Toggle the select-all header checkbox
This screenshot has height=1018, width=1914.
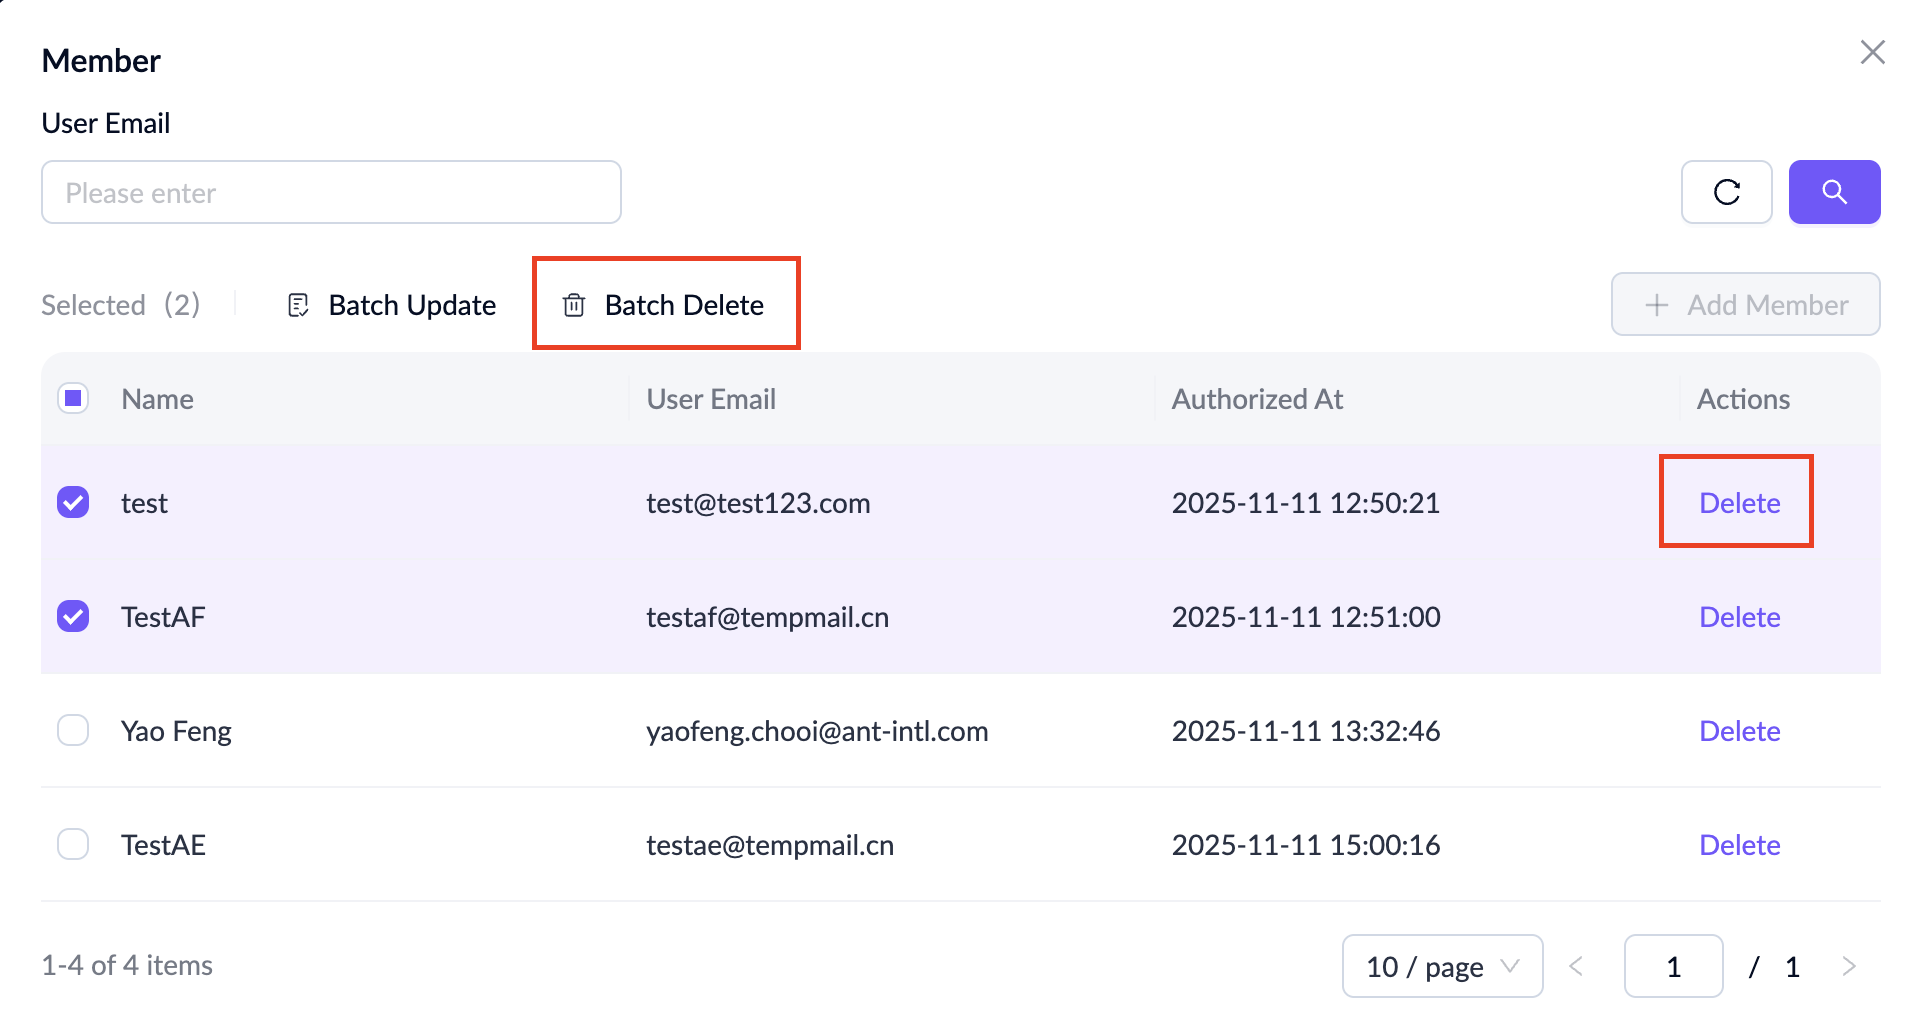point(73,398)
